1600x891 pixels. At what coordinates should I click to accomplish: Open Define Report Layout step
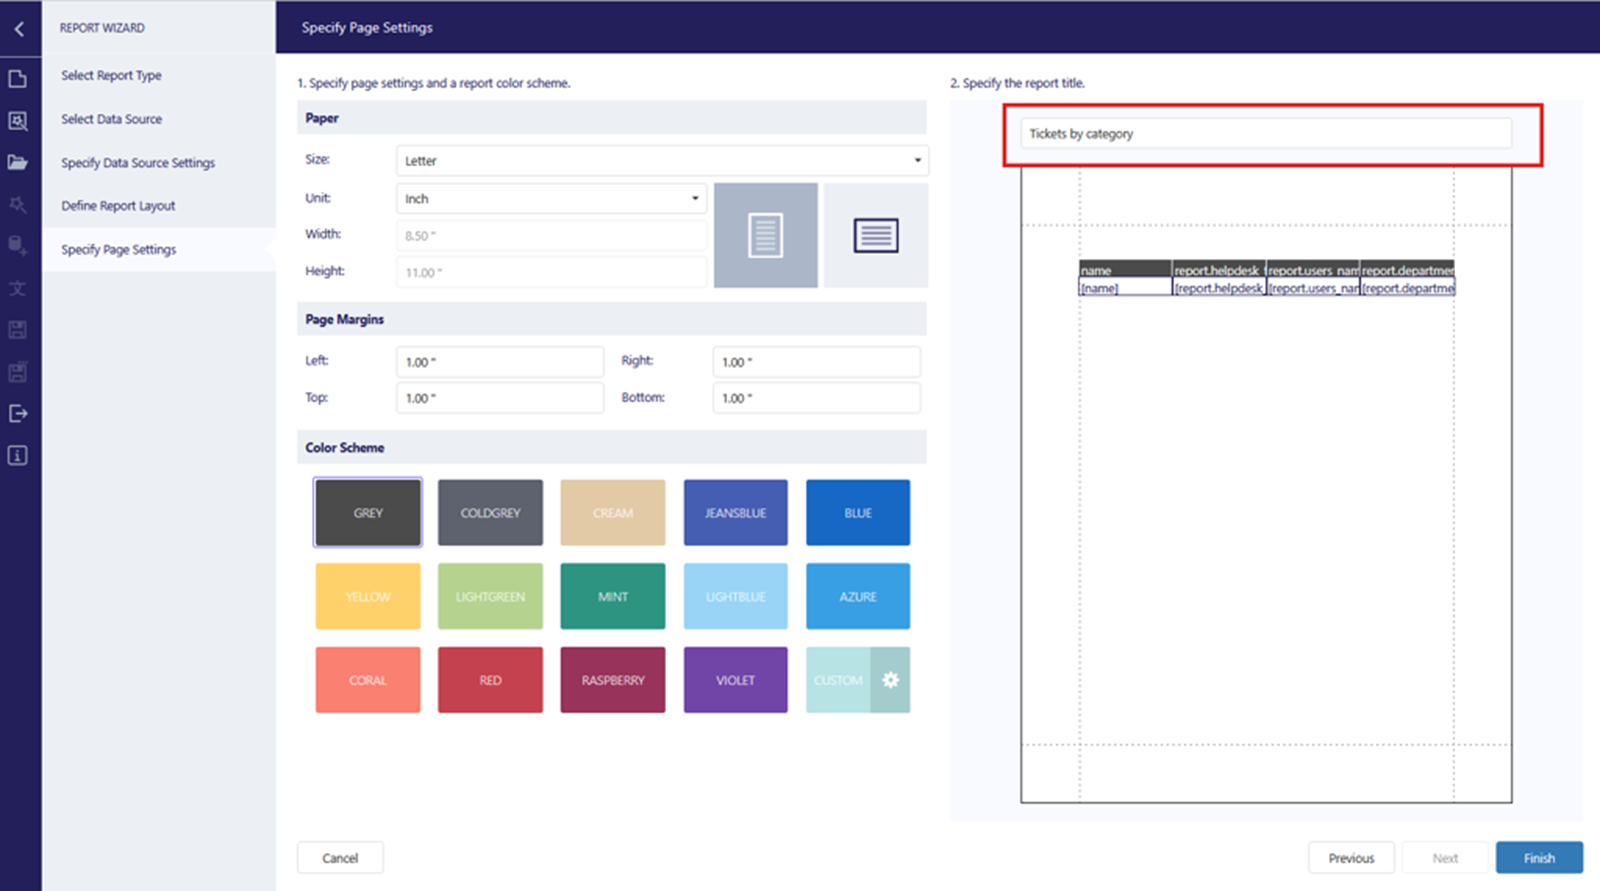click(118, 206)
